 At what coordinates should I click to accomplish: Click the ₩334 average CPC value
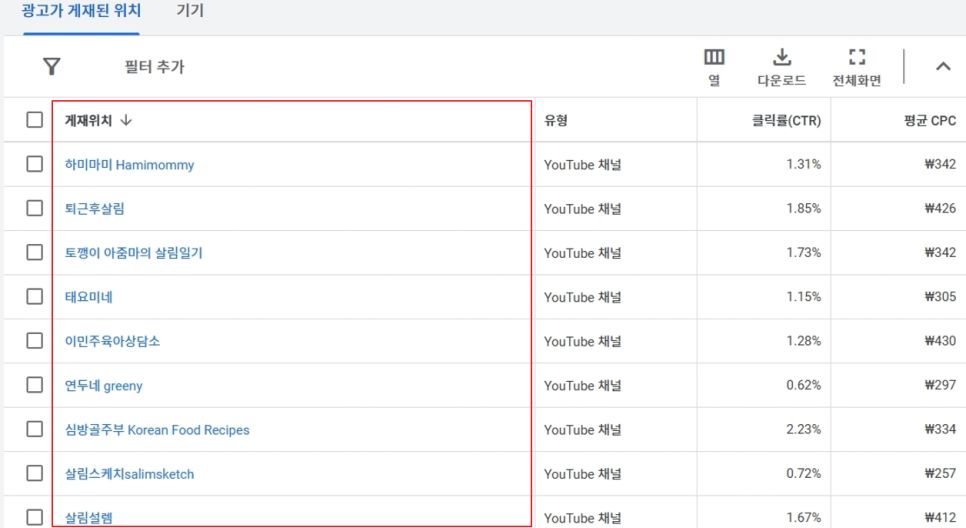pos(940,429)
